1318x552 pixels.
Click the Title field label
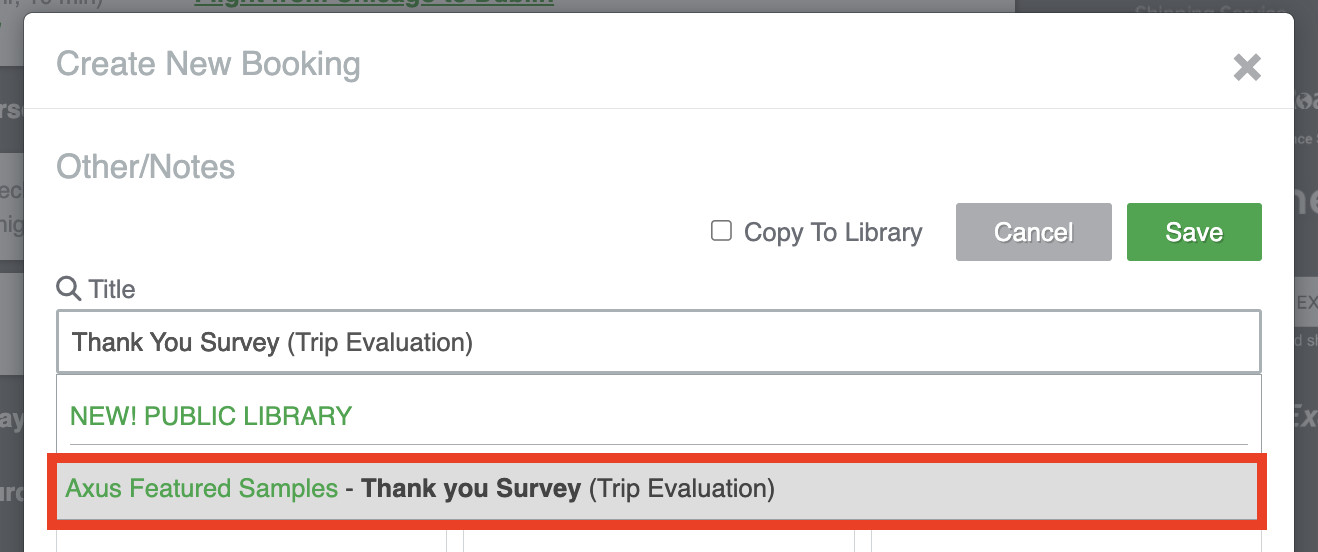pos(112,289)
